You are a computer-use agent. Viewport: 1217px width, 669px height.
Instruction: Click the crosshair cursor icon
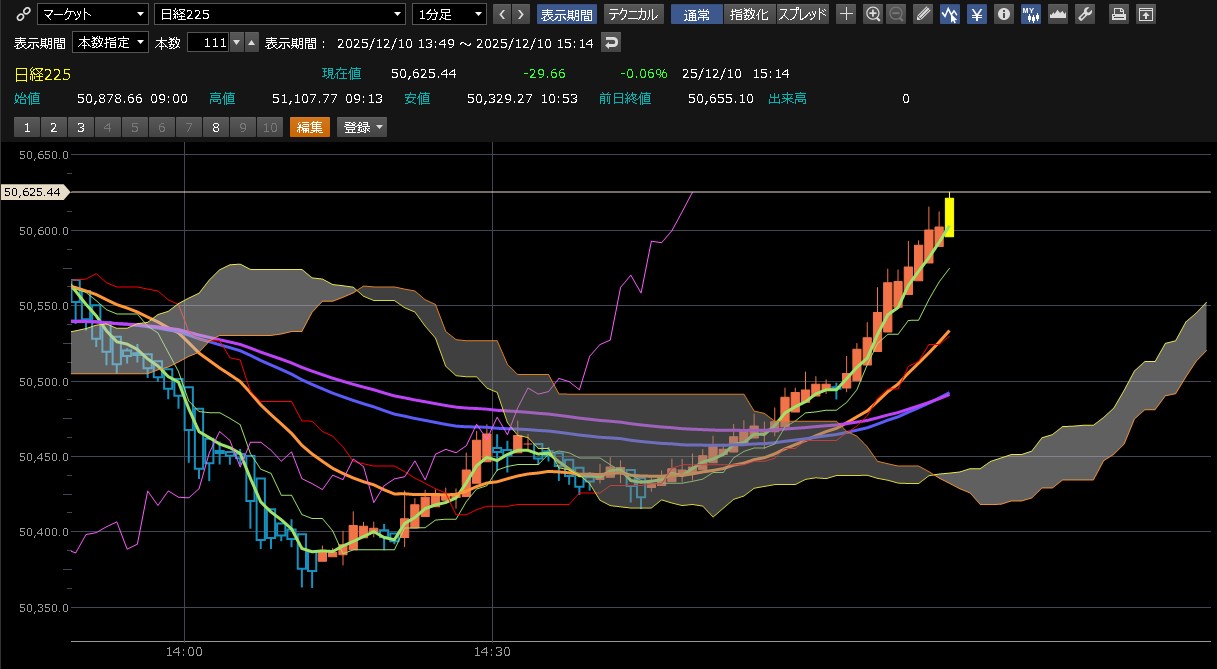[x=846, y=14]
